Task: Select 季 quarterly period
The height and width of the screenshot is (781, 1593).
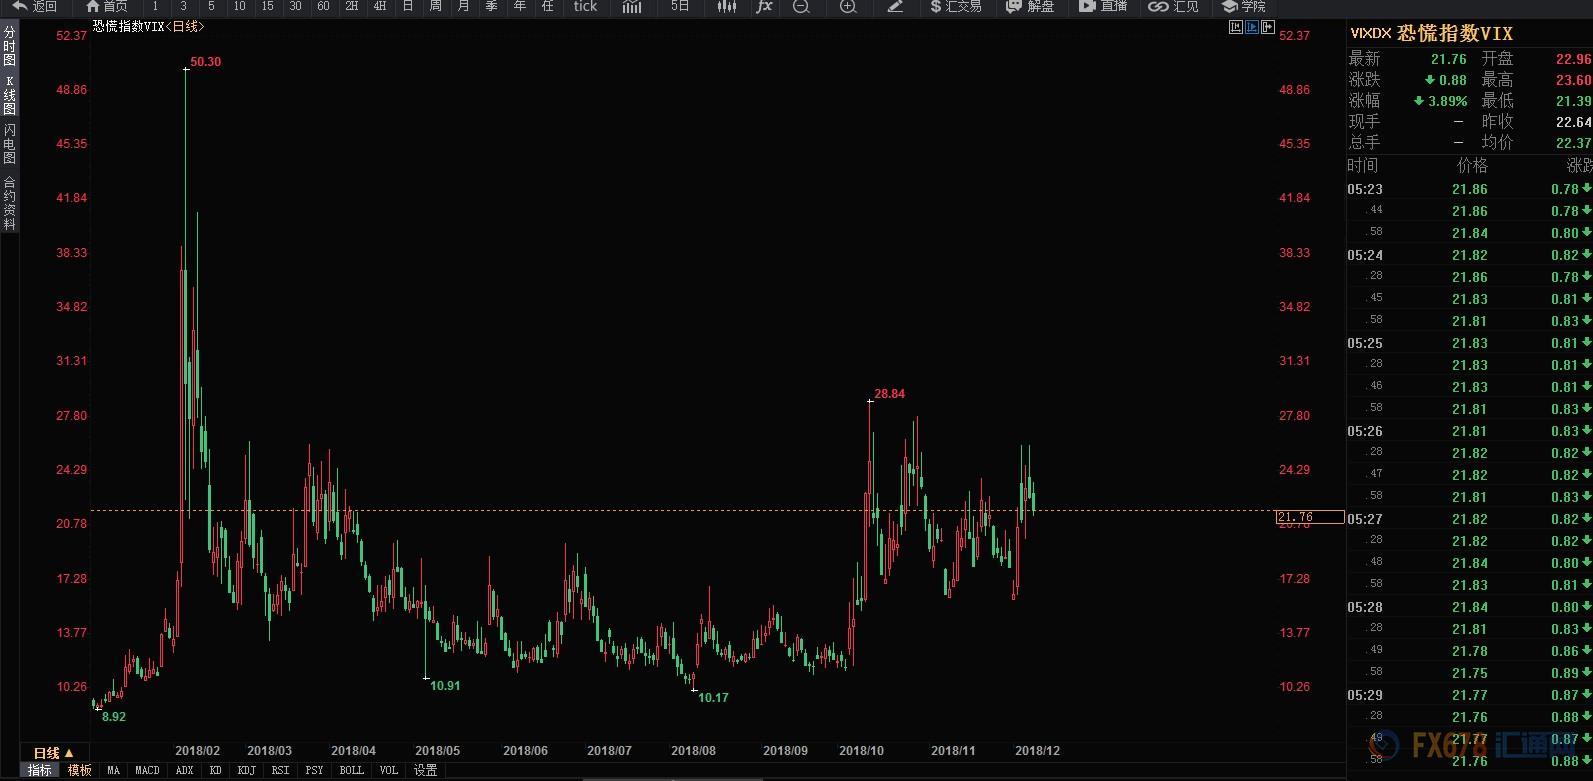Action: point(491,6)
